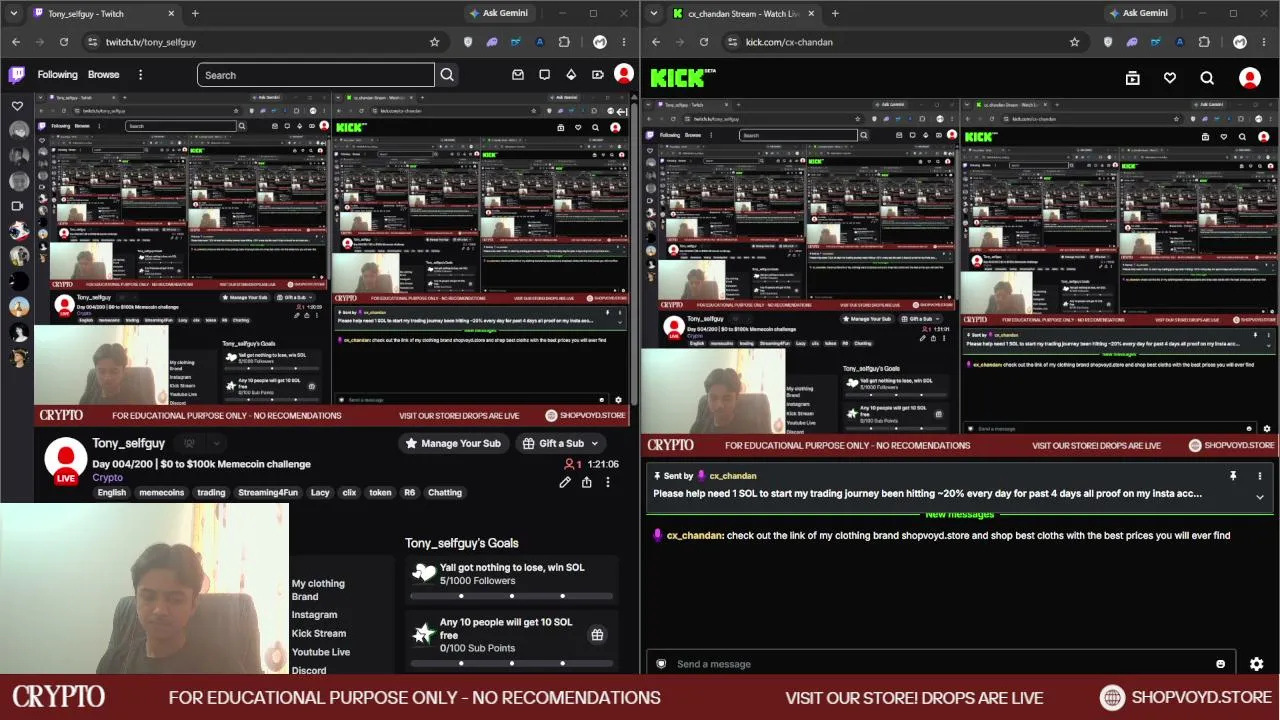The height and width of the screenshot is (720, 1280).
Task: Open Kick chat settings gear
Action: pos(1257,664)
